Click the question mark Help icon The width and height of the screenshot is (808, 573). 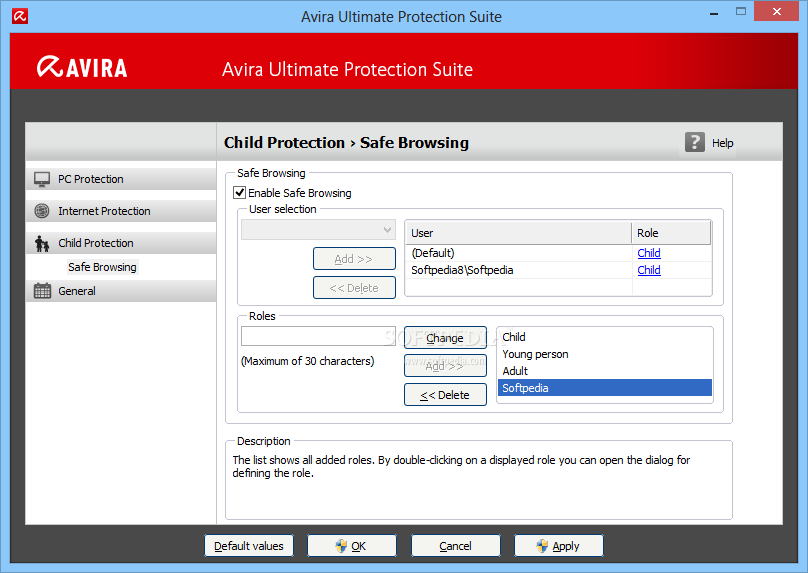point(695,142)
